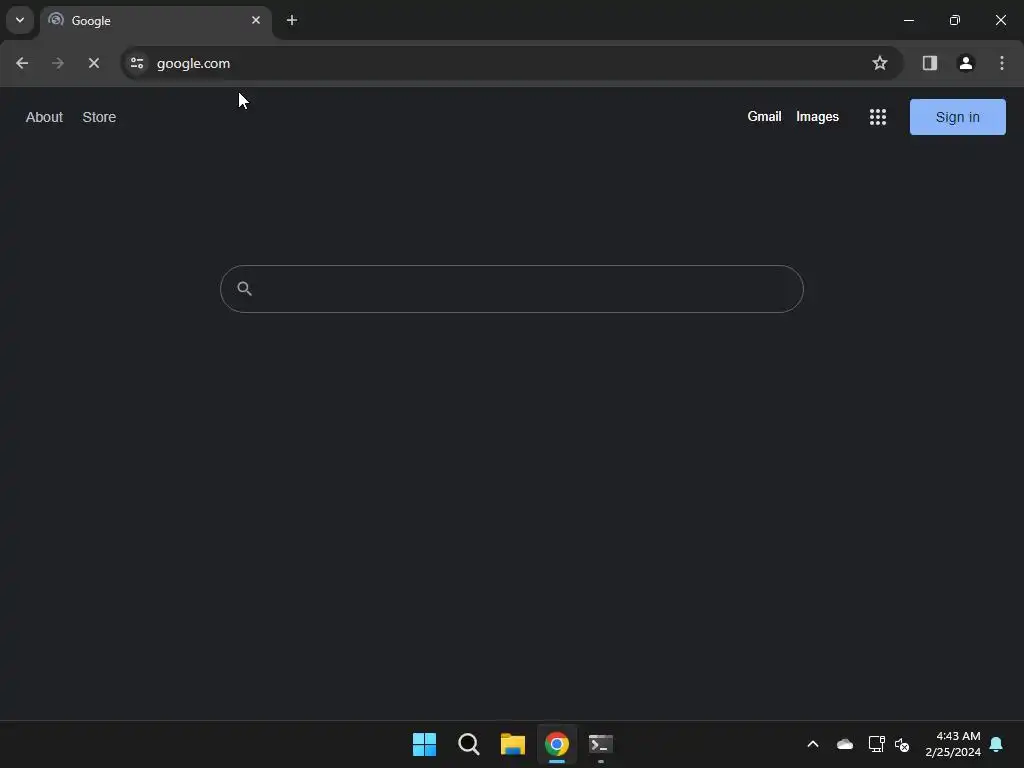This screenshot has height=768, width=1024.
Task: Show hidden system tray icons
Action: 813,744
